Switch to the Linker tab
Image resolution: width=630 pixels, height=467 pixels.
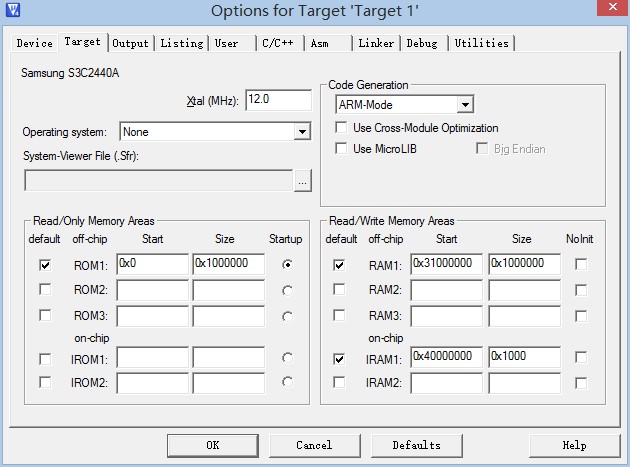376,43
